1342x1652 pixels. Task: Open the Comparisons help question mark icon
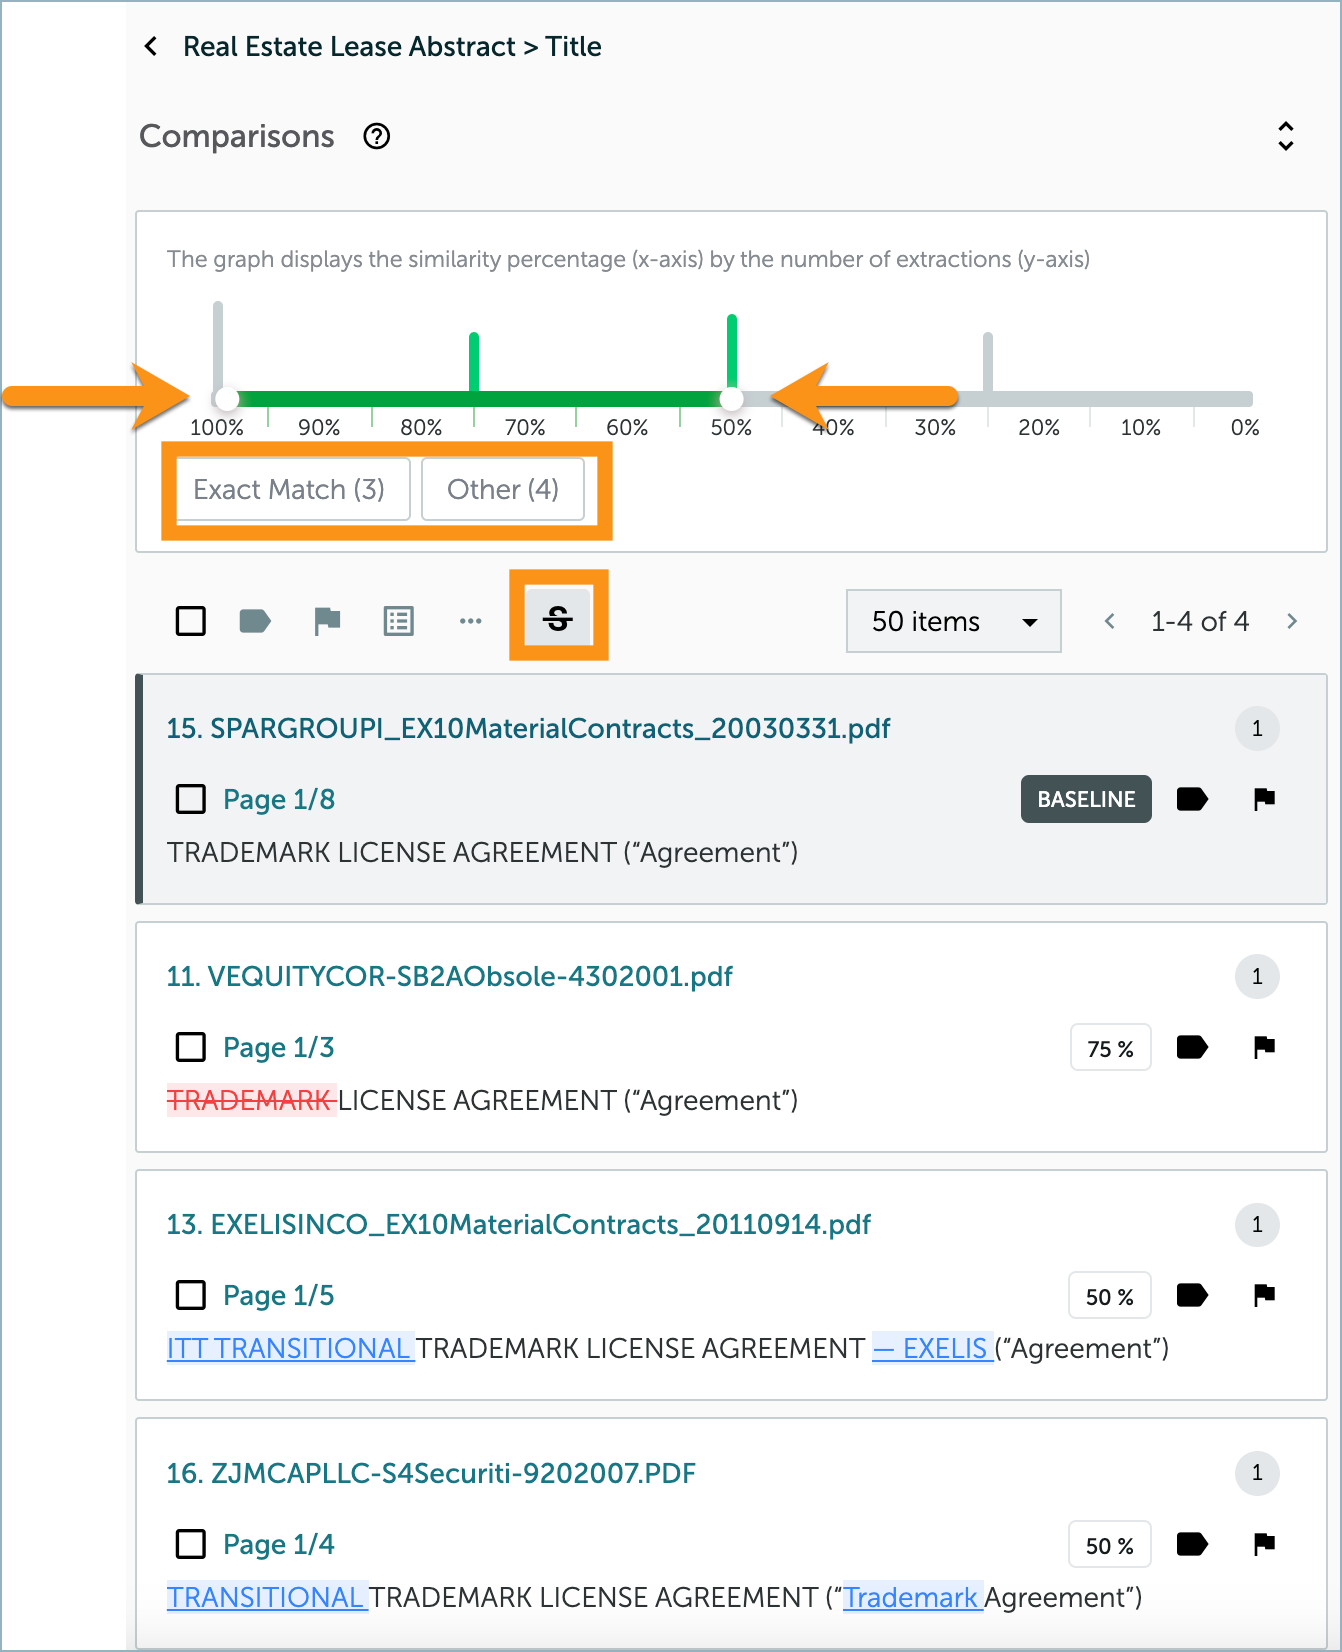click(377, 136)
